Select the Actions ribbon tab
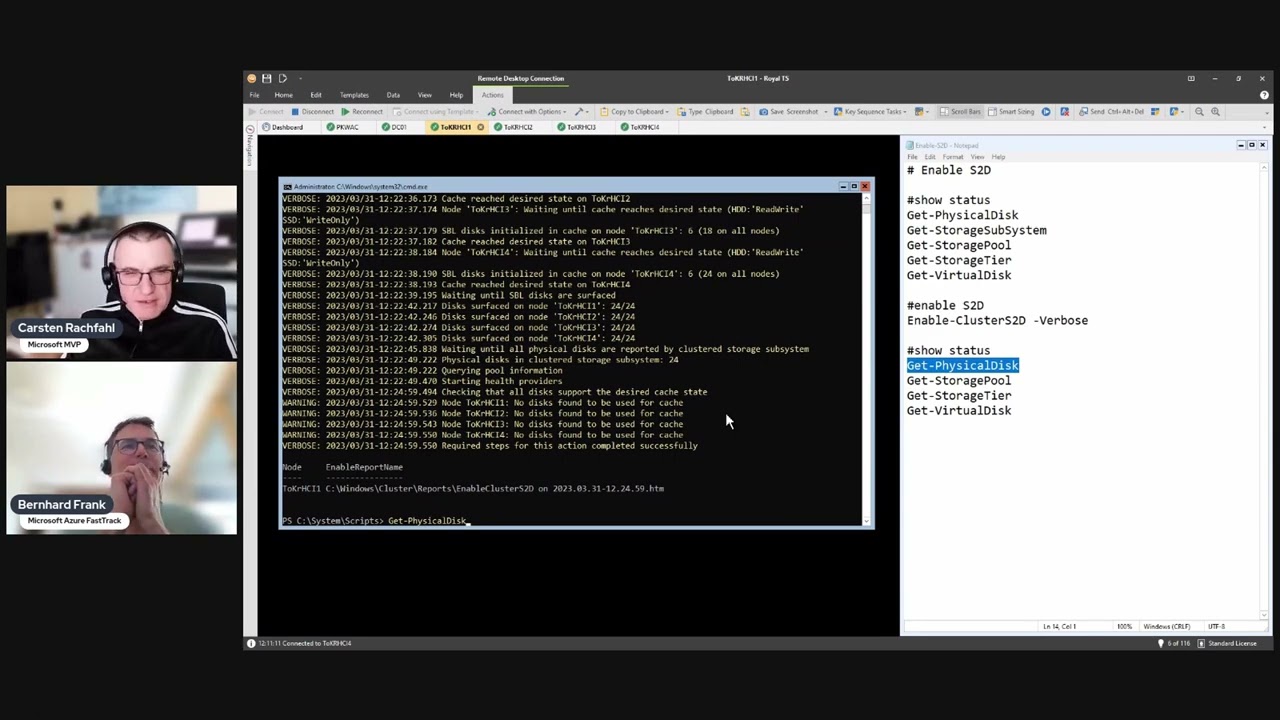This screenshot has width=1280, height=720. coord(493,95)
